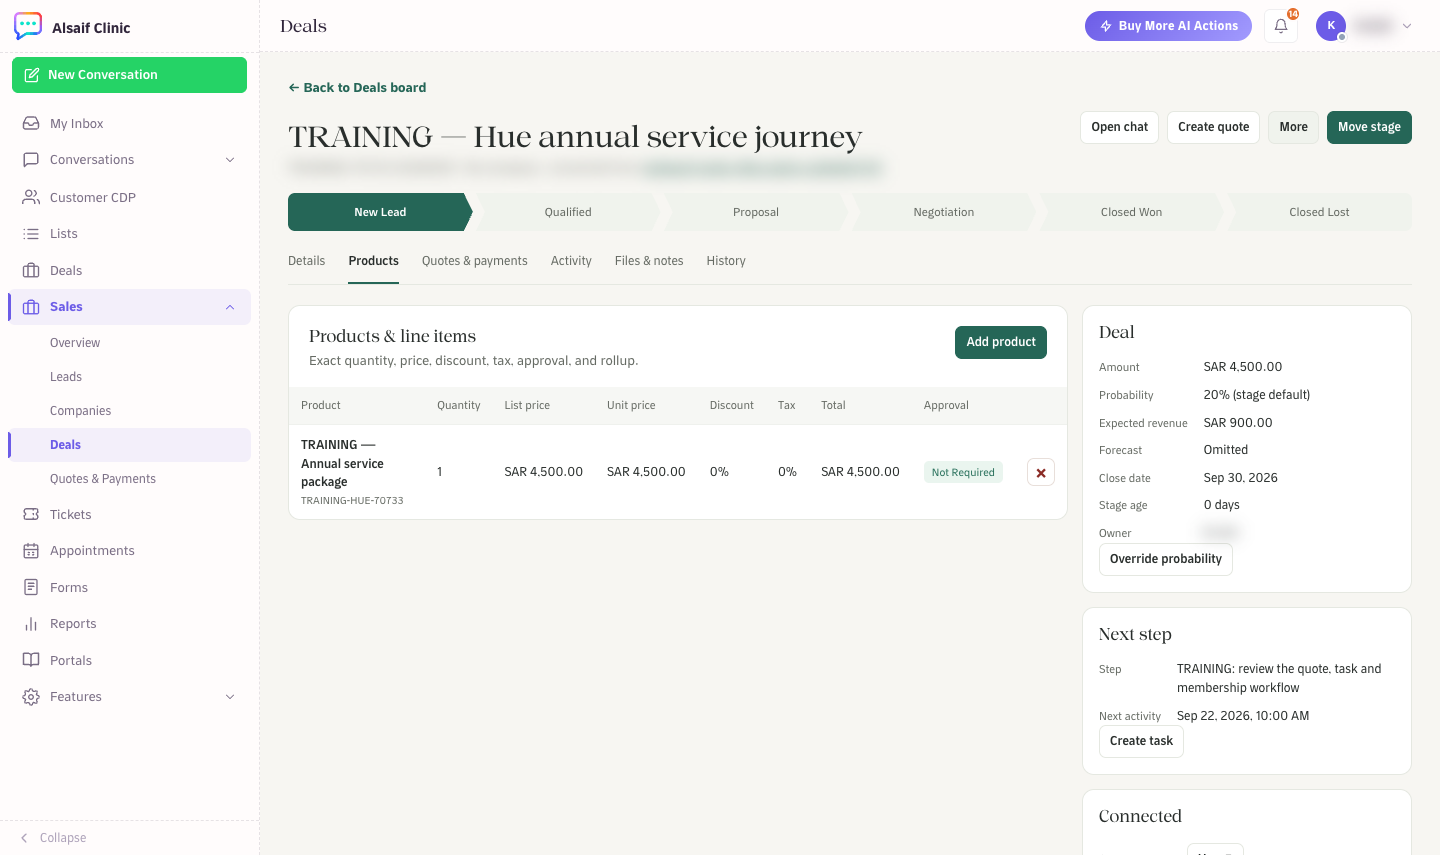Expand the Features submenu chevron

[x=230, y=697]
